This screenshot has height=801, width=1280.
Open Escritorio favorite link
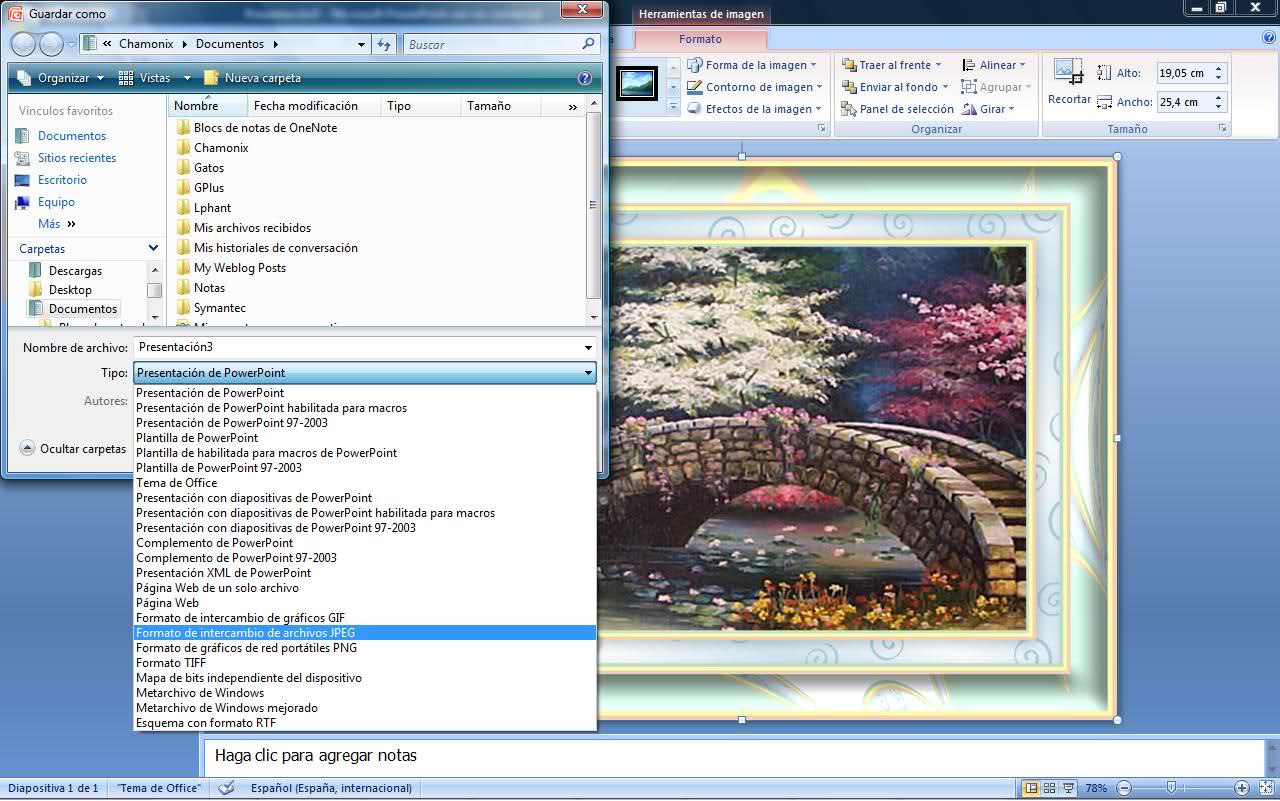pos(62,180)
